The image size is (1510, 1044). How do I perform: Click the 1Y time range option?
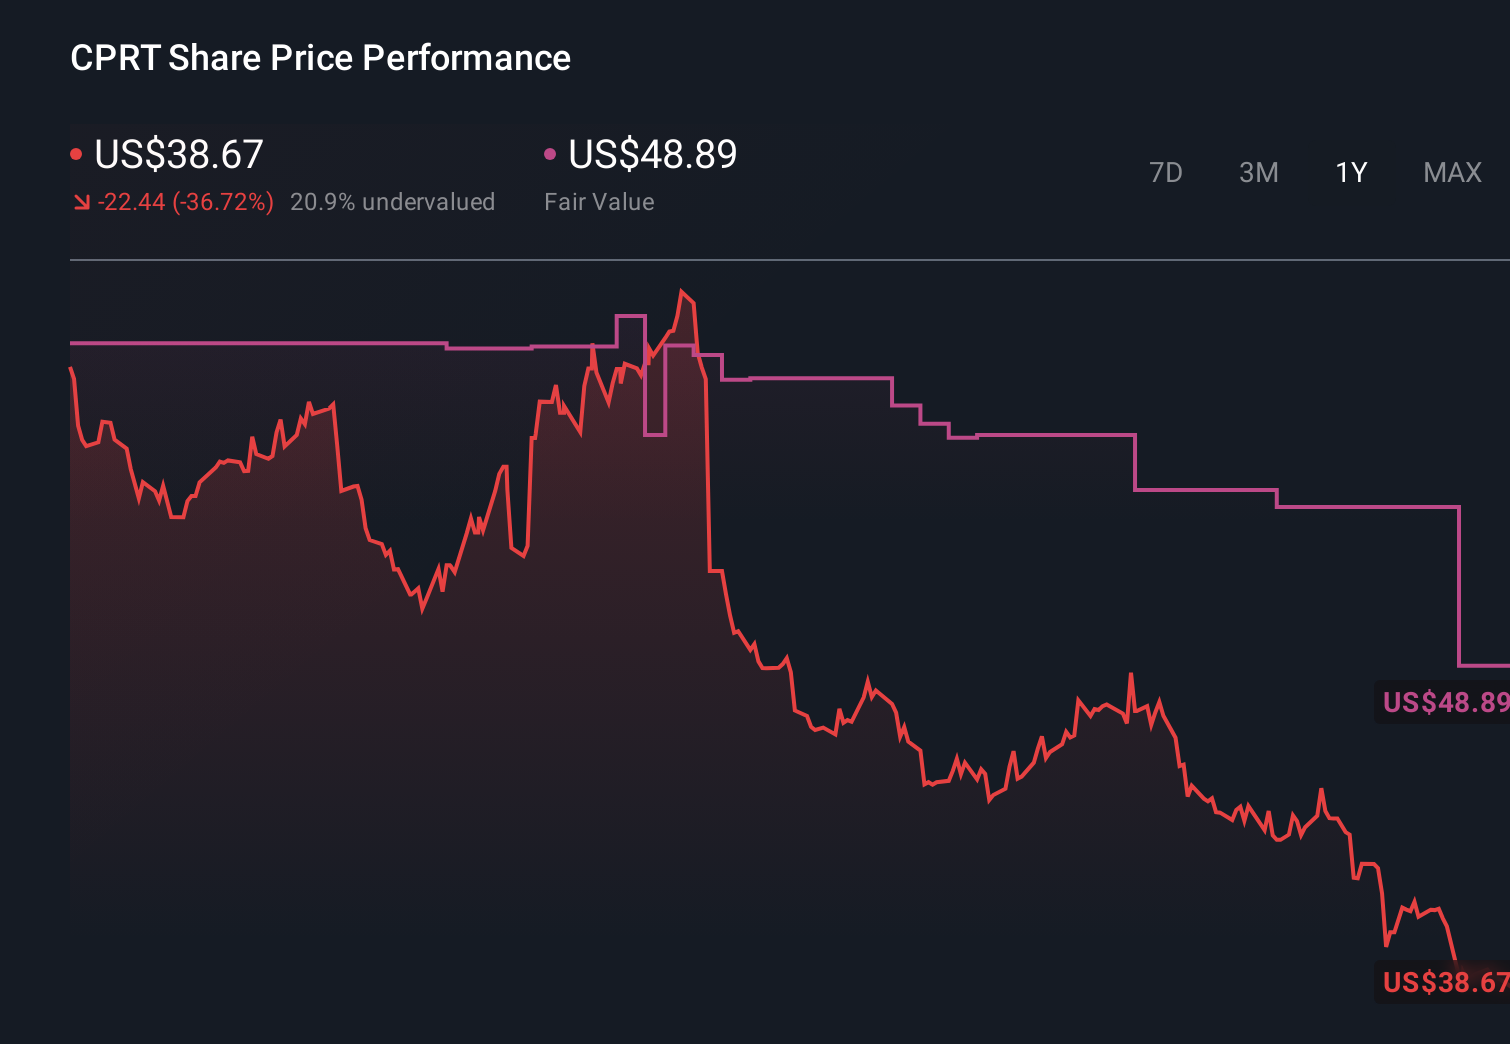[1350, 172]
